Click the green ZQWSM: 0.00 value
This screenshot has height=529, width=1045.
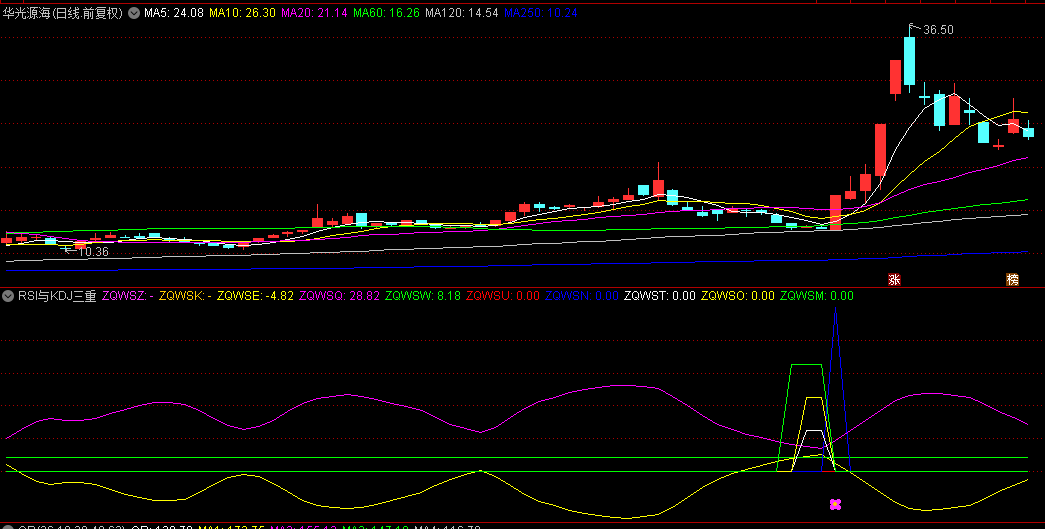pos(817,296)
